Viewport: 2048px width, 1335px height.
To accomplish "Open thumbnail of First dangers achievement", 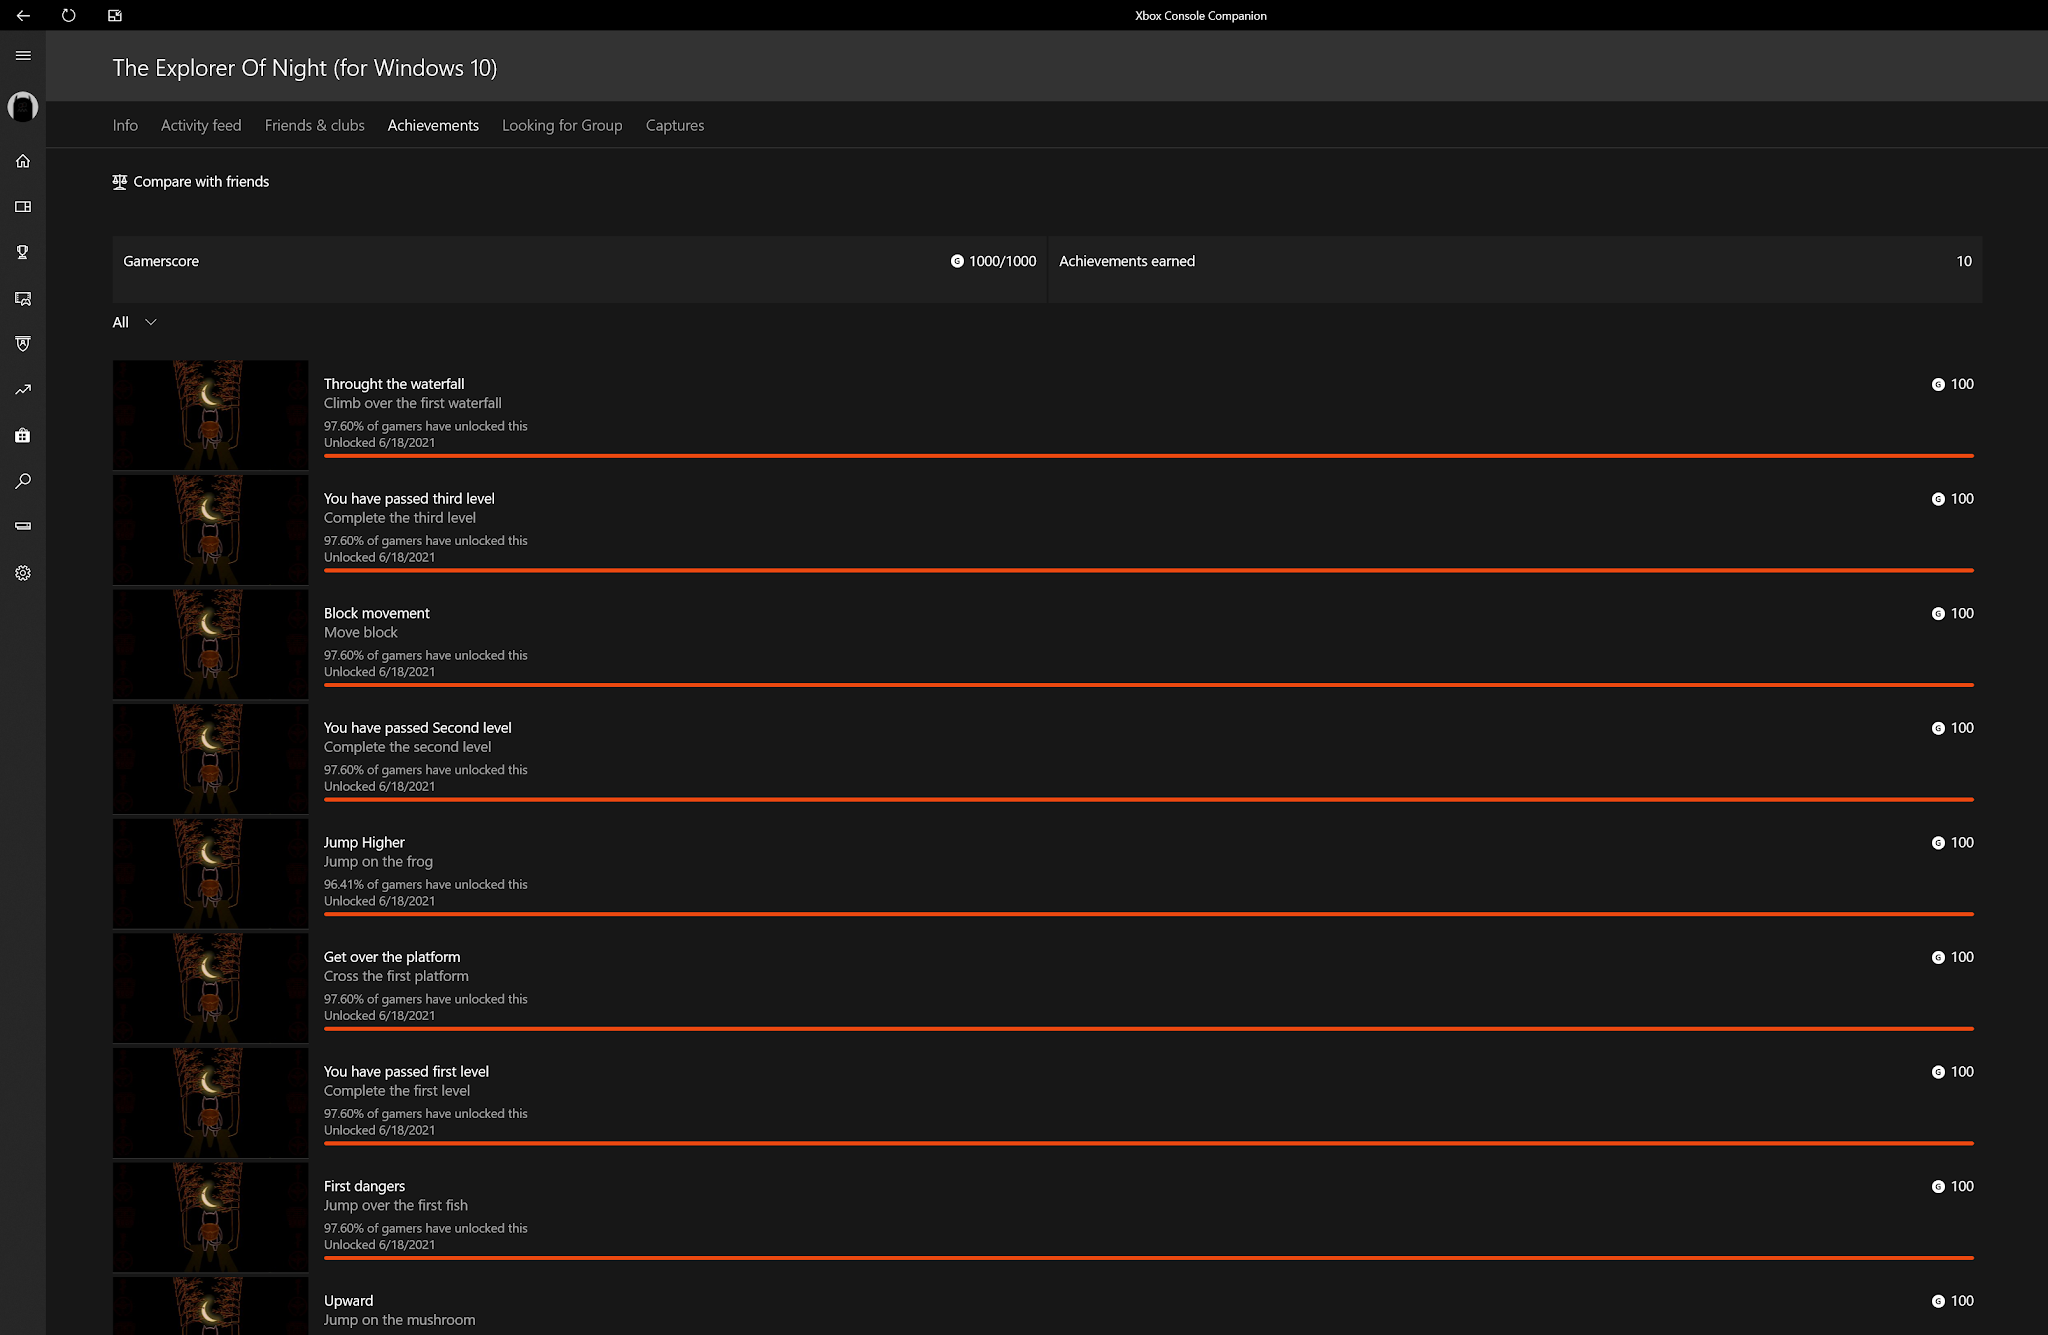I will [210, 1217].
